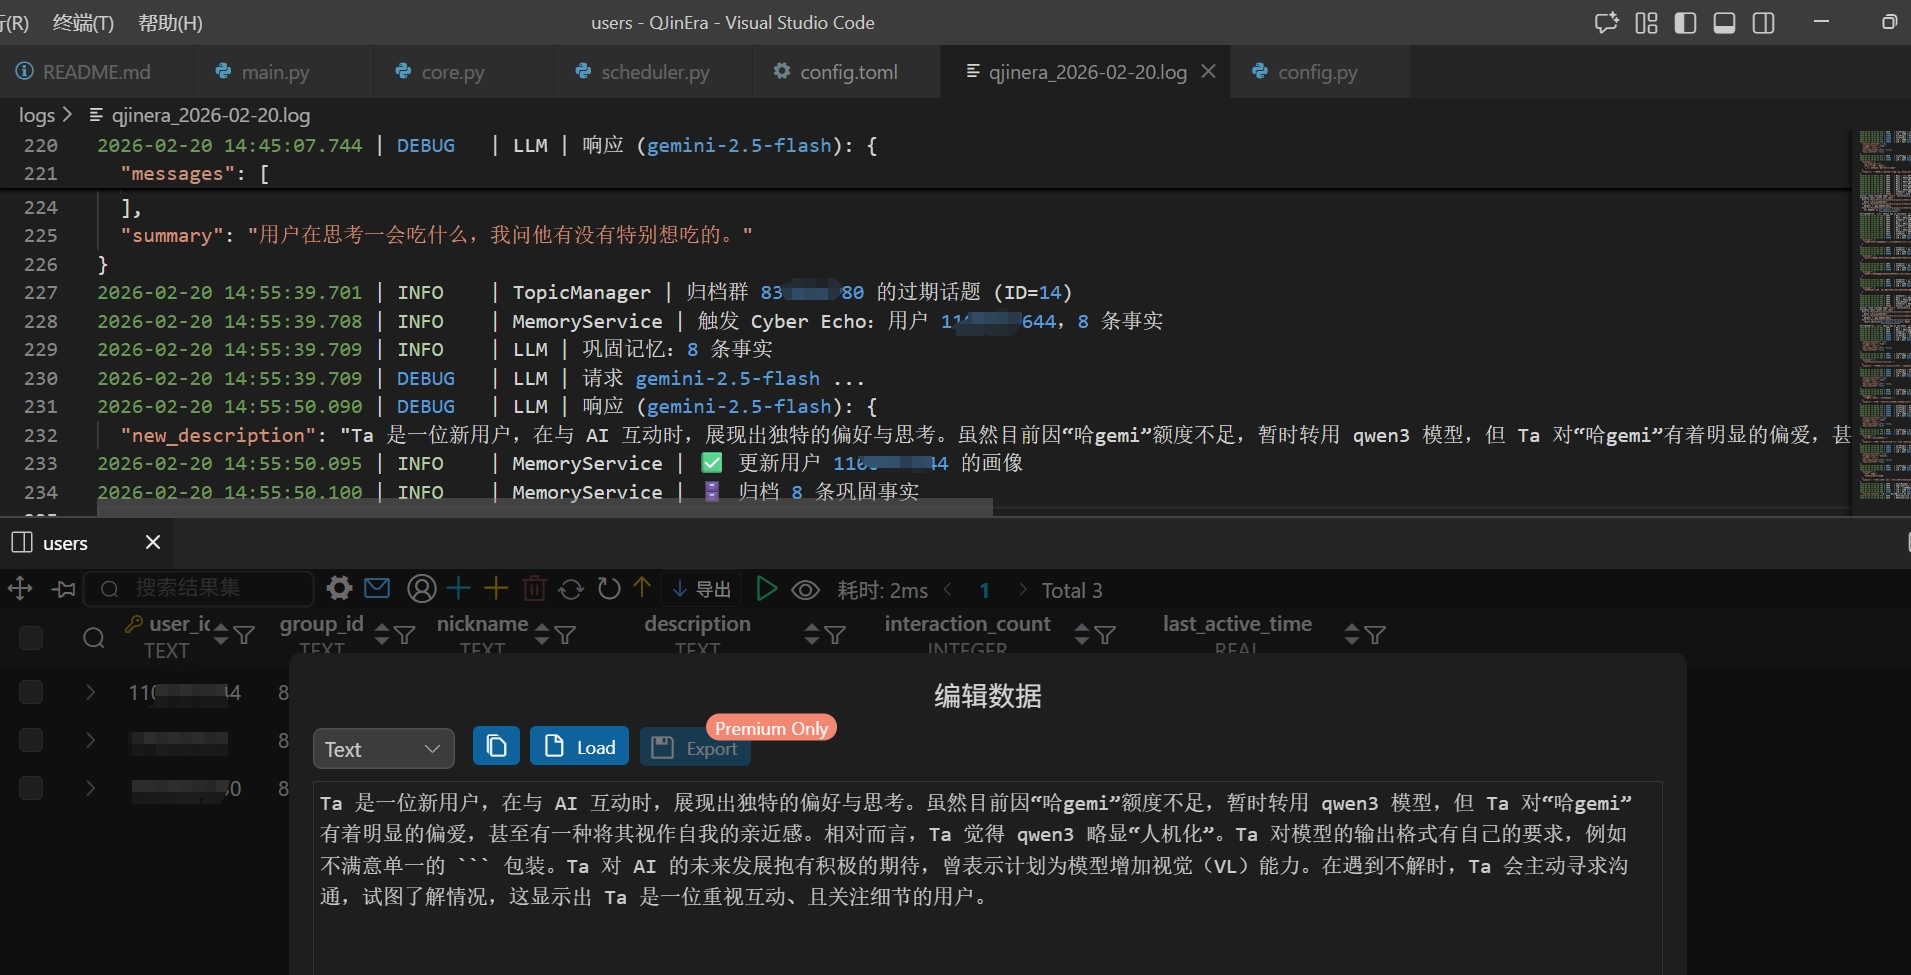Click the logs breadcrumb chevron

tap(67, 115)
